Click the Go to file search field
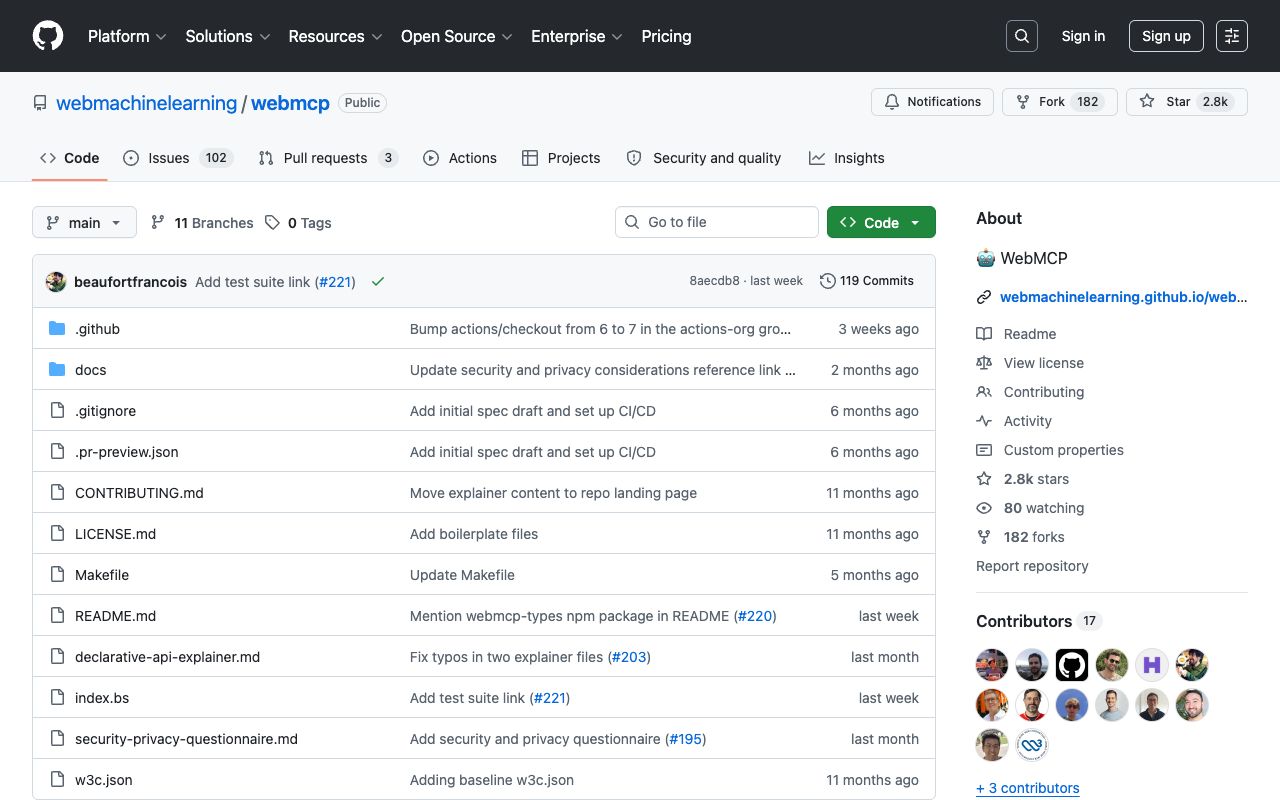 coord(717,222)
